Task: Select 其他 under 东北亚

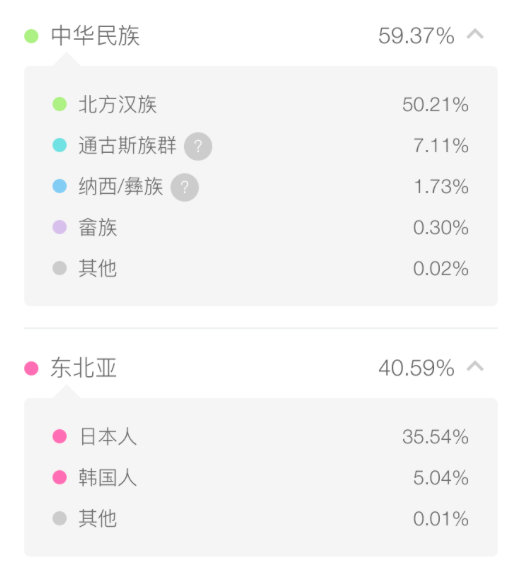Action: [98, 519]
